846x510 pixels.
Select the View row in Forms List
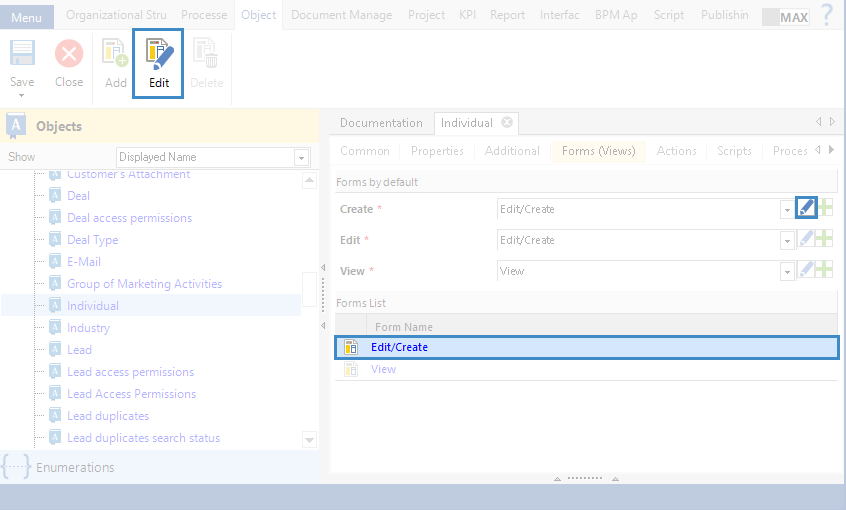pyautogui.click(x=383, y=369)
